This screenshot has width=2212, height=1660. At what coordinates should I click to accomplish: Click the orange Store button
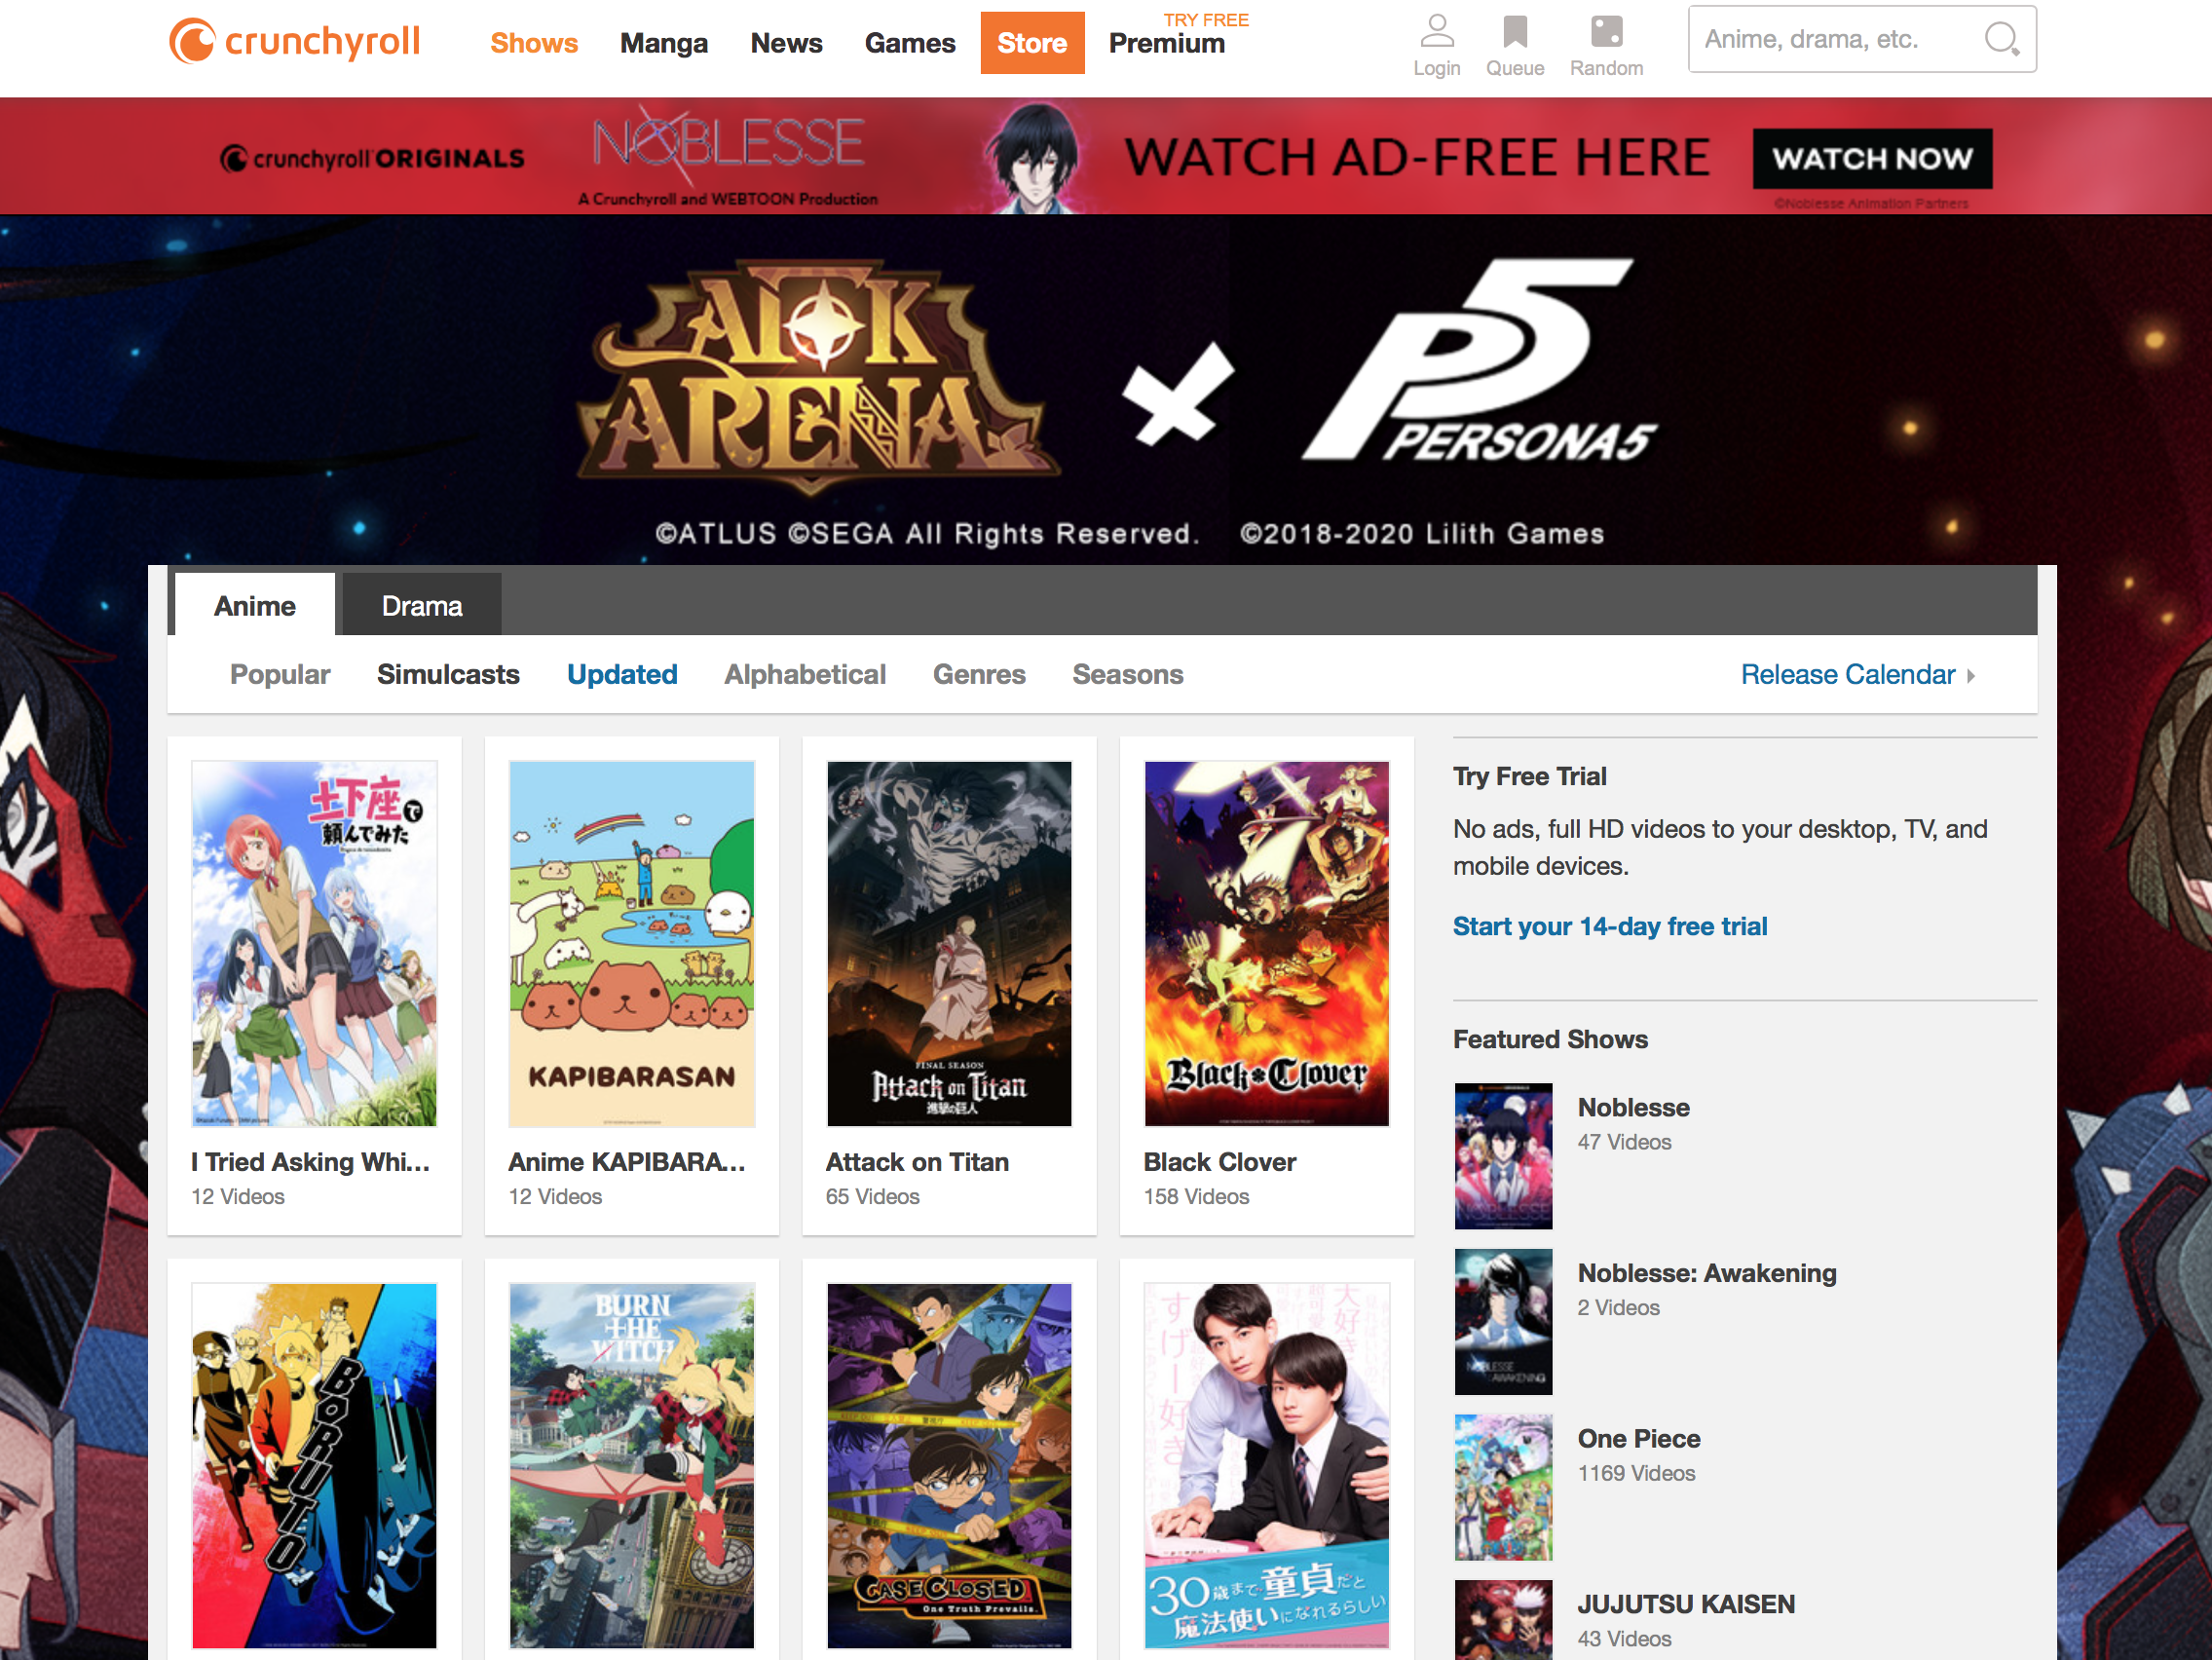point(1031,43)
